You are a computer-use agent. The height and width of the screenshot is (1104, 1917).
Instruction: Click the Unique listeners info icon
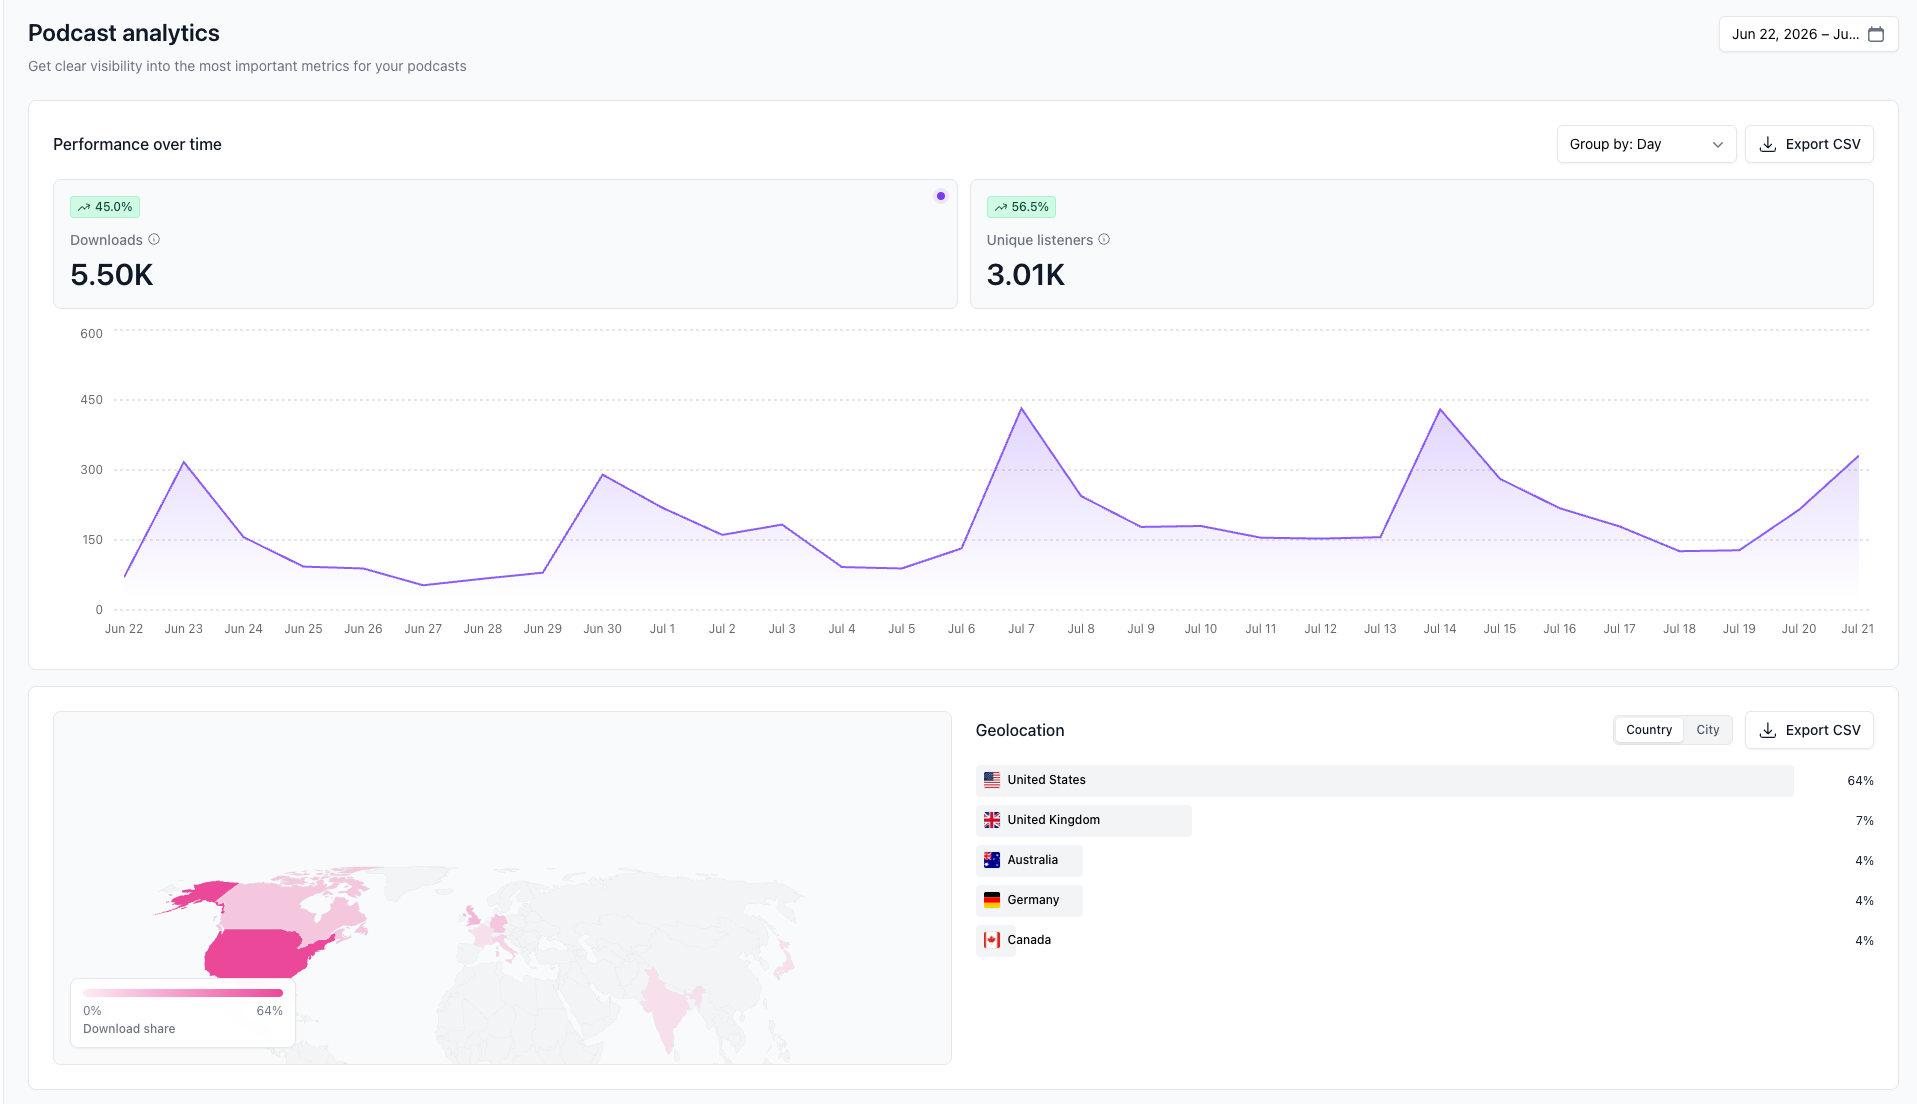1104,240
